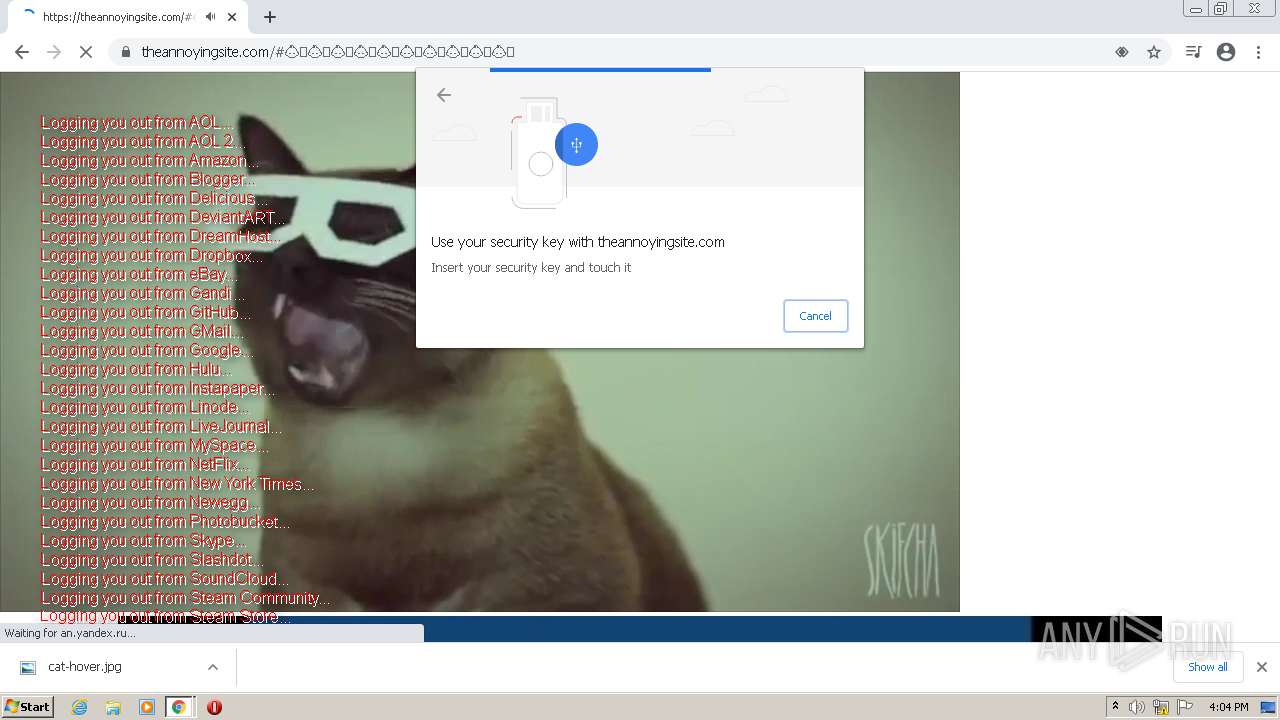Show all downloads
This screenshot has height=720, width=1280.
1208,667
